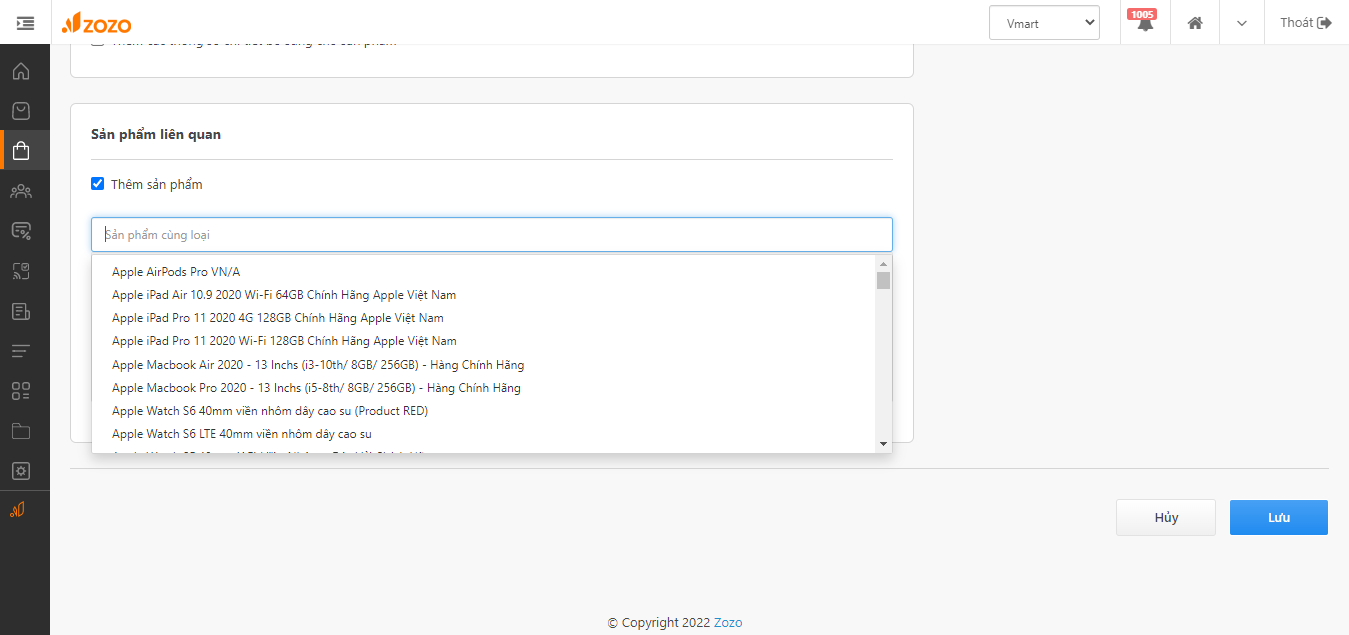Viewport: 1349px width, 635px height.
Task: Open the orders bag icon in sidebar
Action: pos(21,111)
